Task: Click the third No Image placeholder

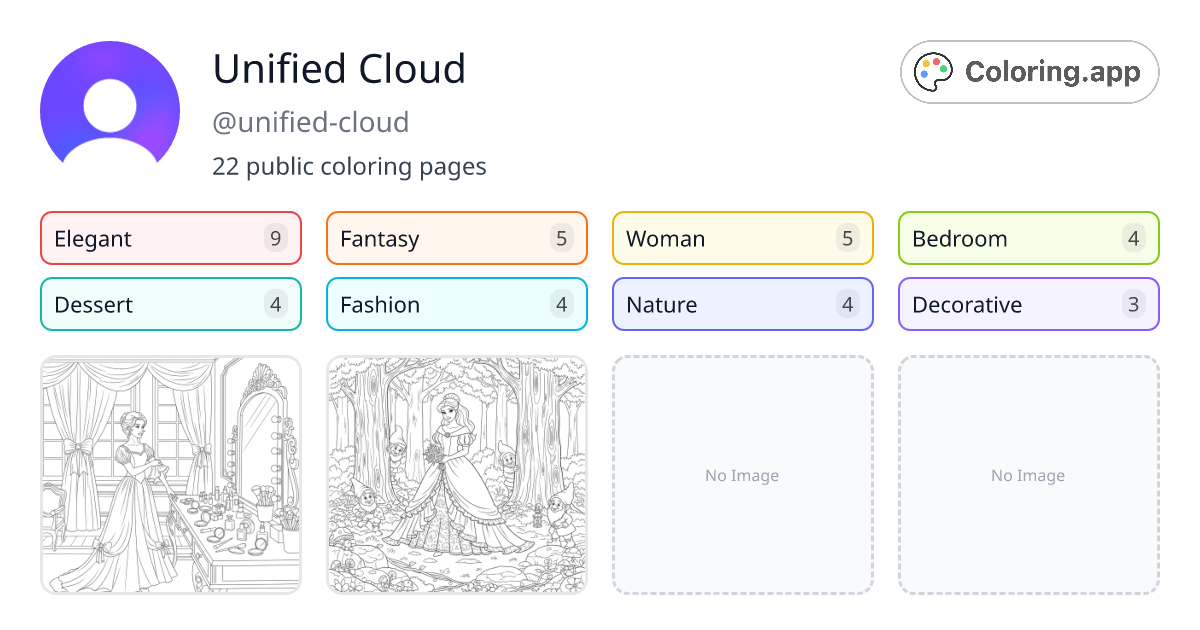Action: 742,475
